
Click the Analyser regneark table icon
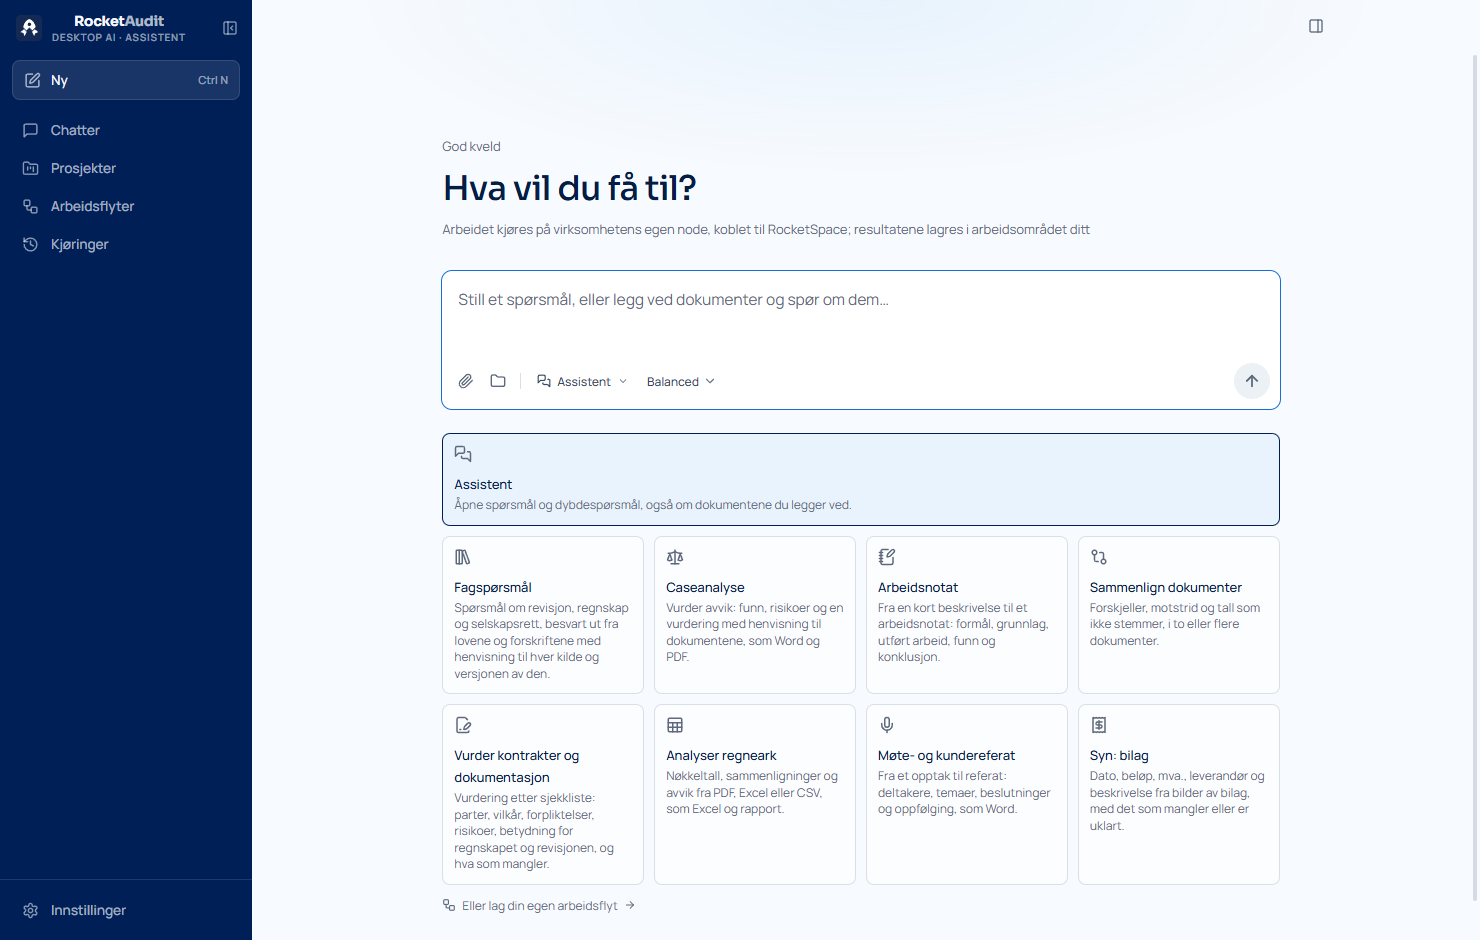pos(675,725)
